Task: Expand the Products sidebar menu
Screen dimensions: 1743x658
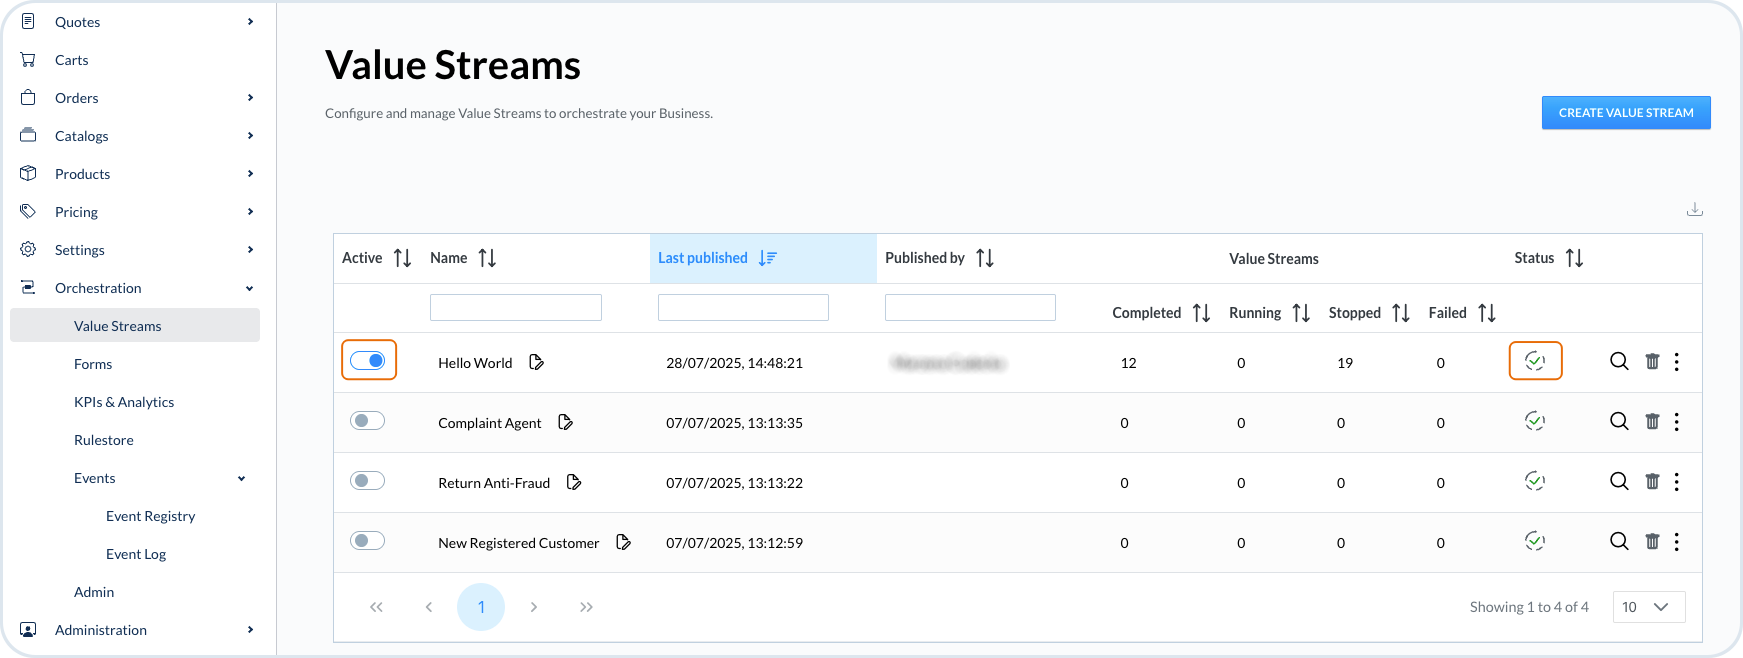Action: point(249,174)
